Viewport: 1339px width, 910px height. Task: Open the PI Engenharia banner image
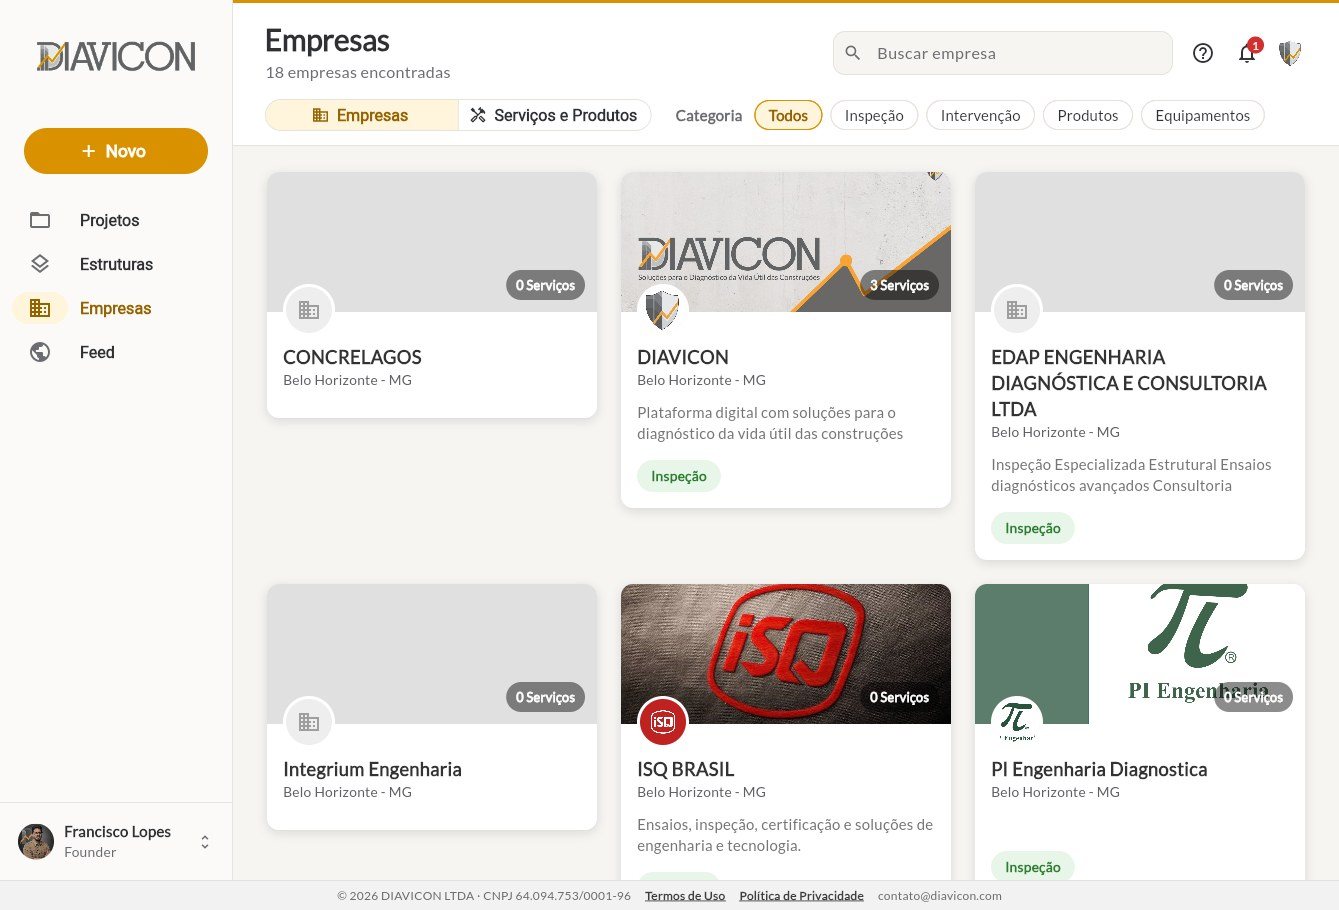[1140, 654]
